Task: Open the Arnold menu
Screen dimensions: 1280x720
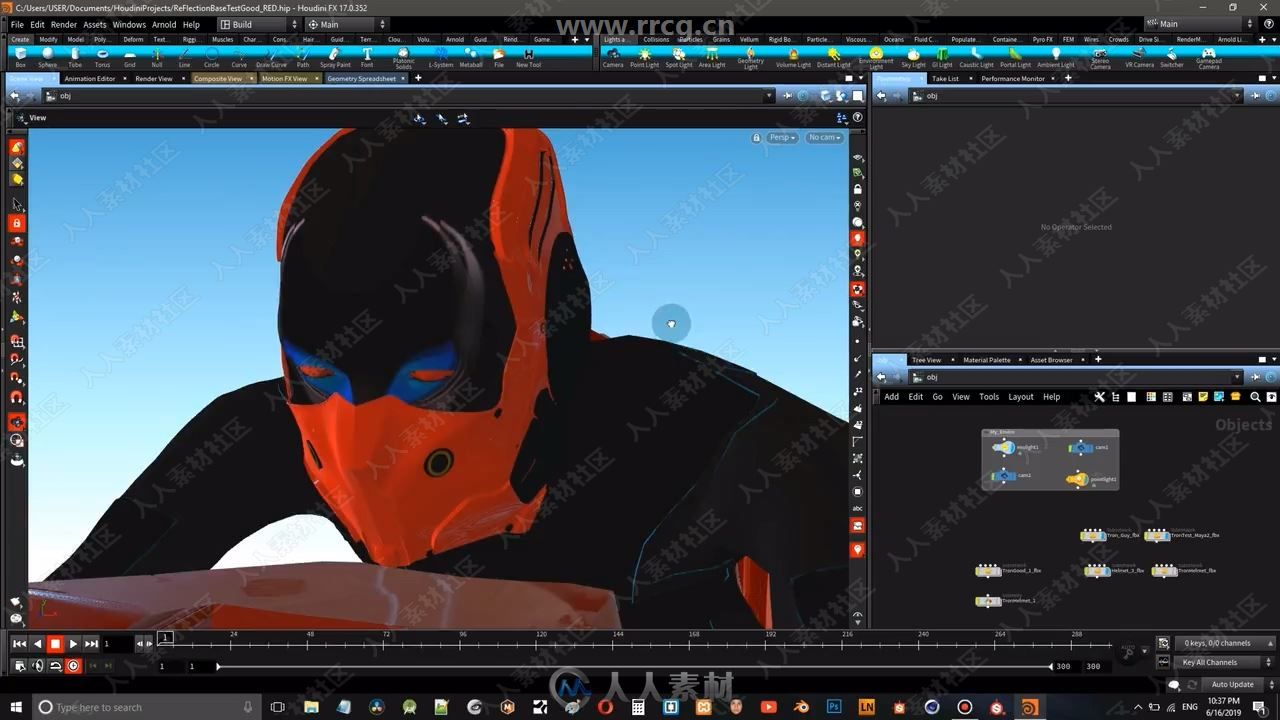Action: (x=164, y=24)
